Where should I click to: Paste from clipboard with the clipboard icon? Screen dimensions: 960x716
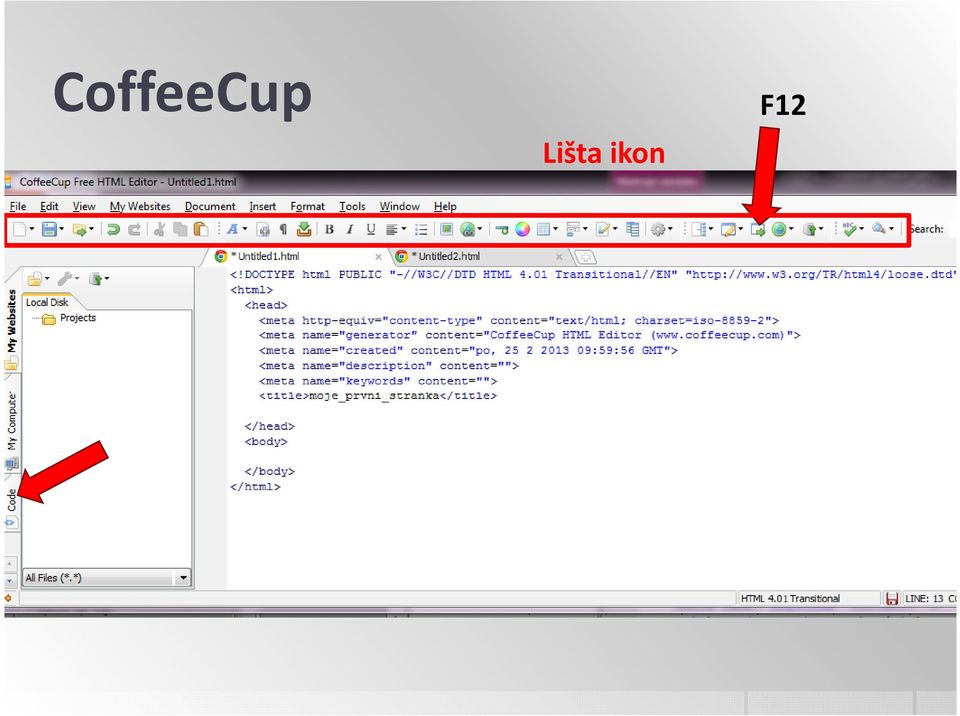200,230
